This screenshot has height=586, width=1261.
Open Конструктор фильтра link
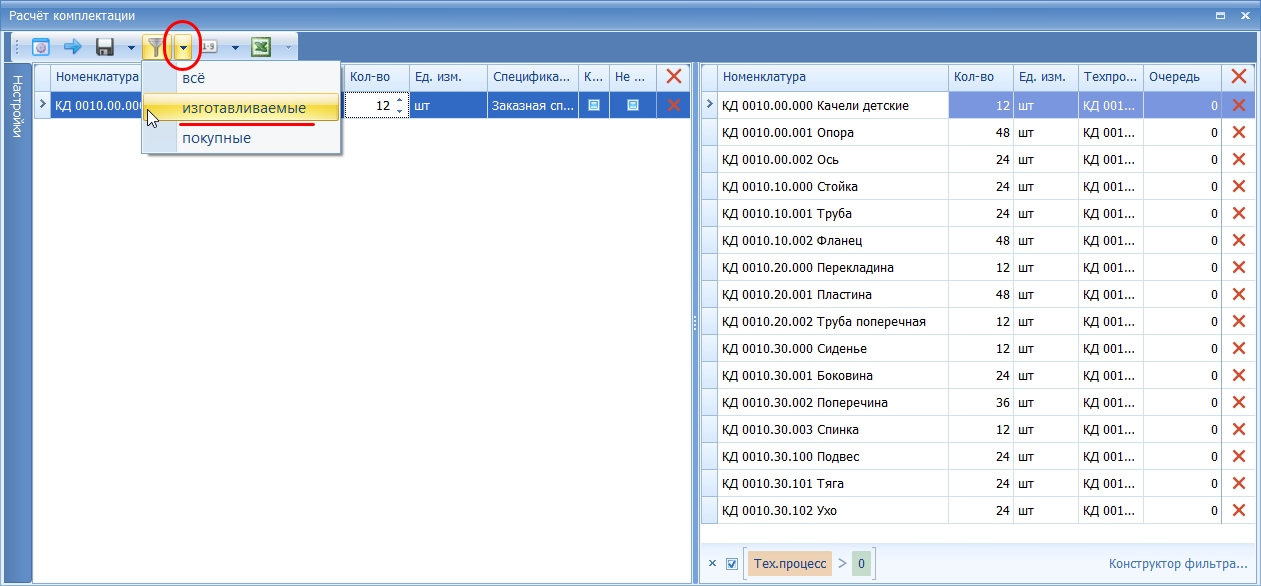coord(1178,563)
